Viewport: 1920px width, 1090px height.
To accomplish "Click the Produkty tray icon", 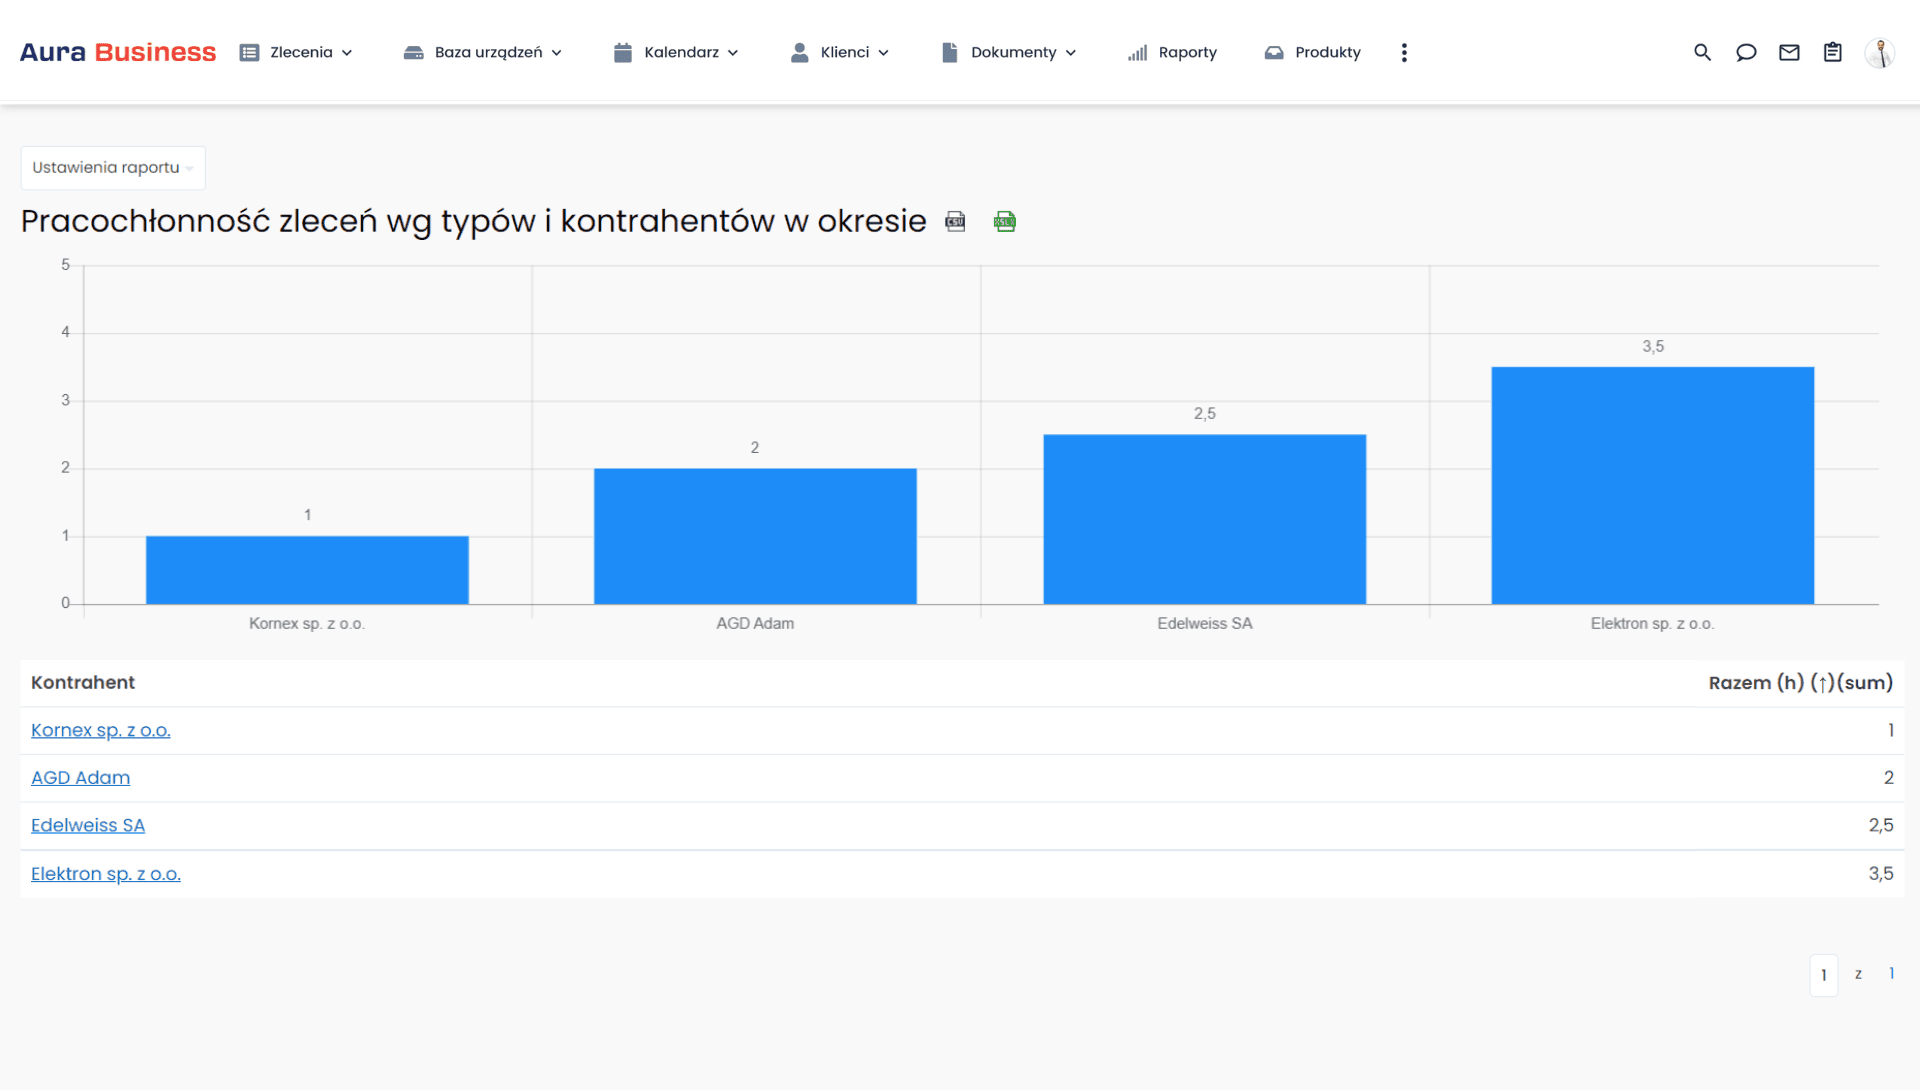I will pos(1274,52).
